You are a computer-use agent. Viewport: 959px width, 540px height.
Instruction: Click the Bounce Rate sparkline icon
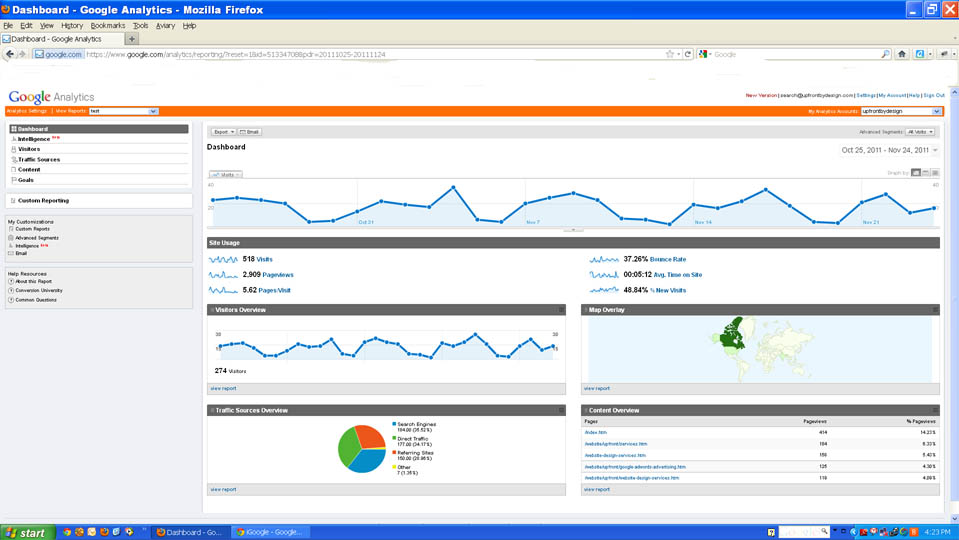604,259
